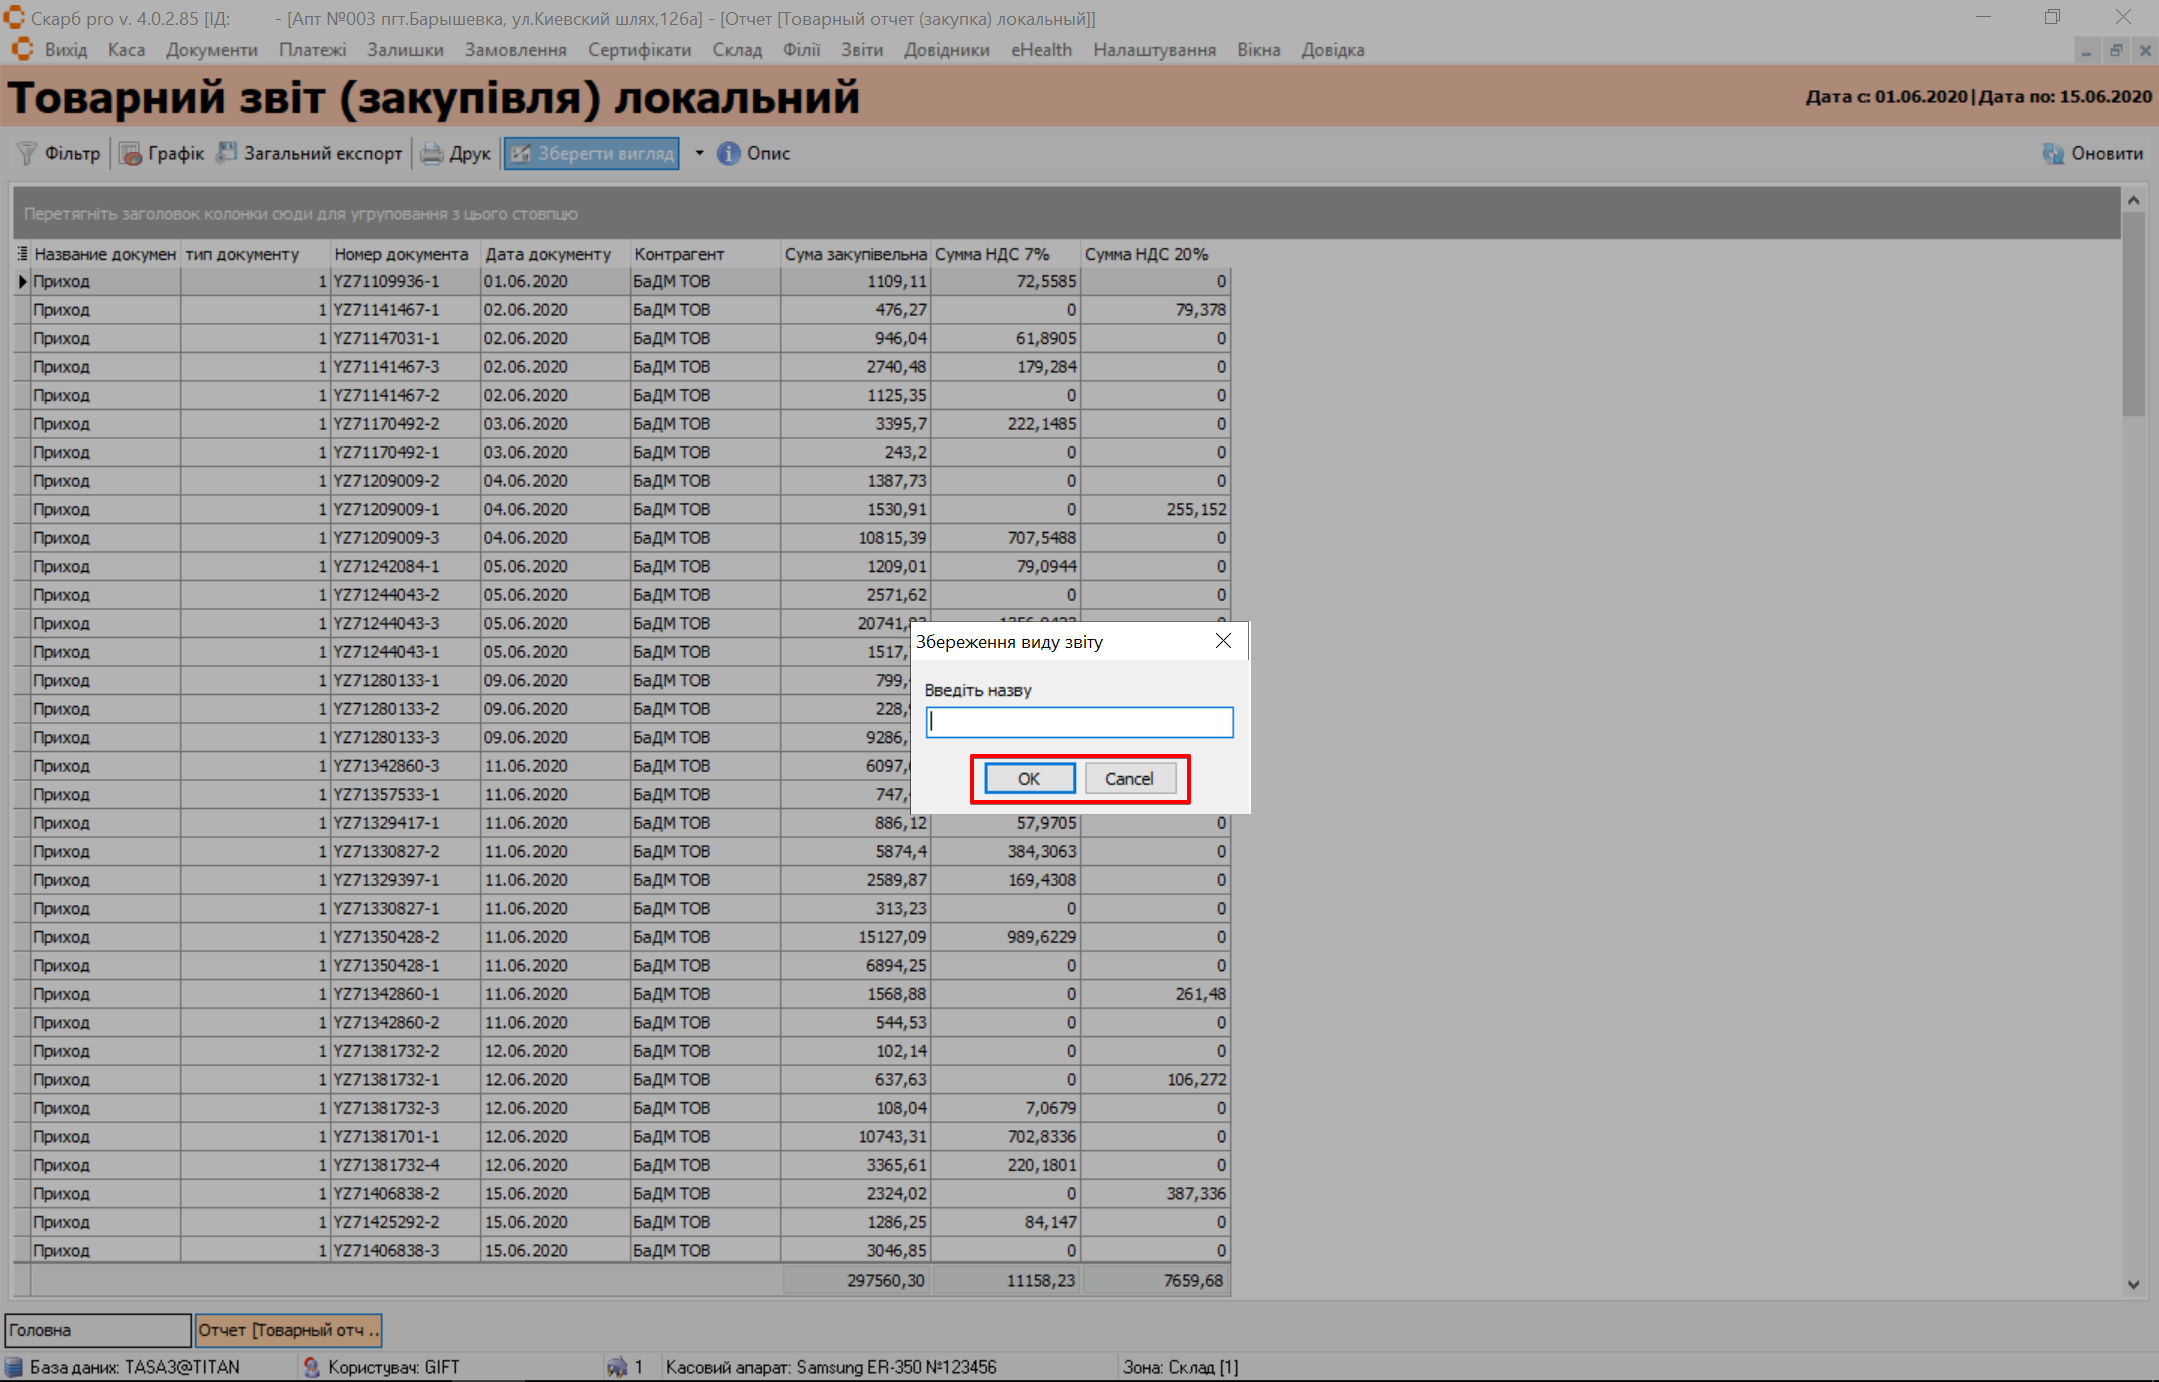
Task: Click the grid column chooser icon
Action: [x=22, y=254]
